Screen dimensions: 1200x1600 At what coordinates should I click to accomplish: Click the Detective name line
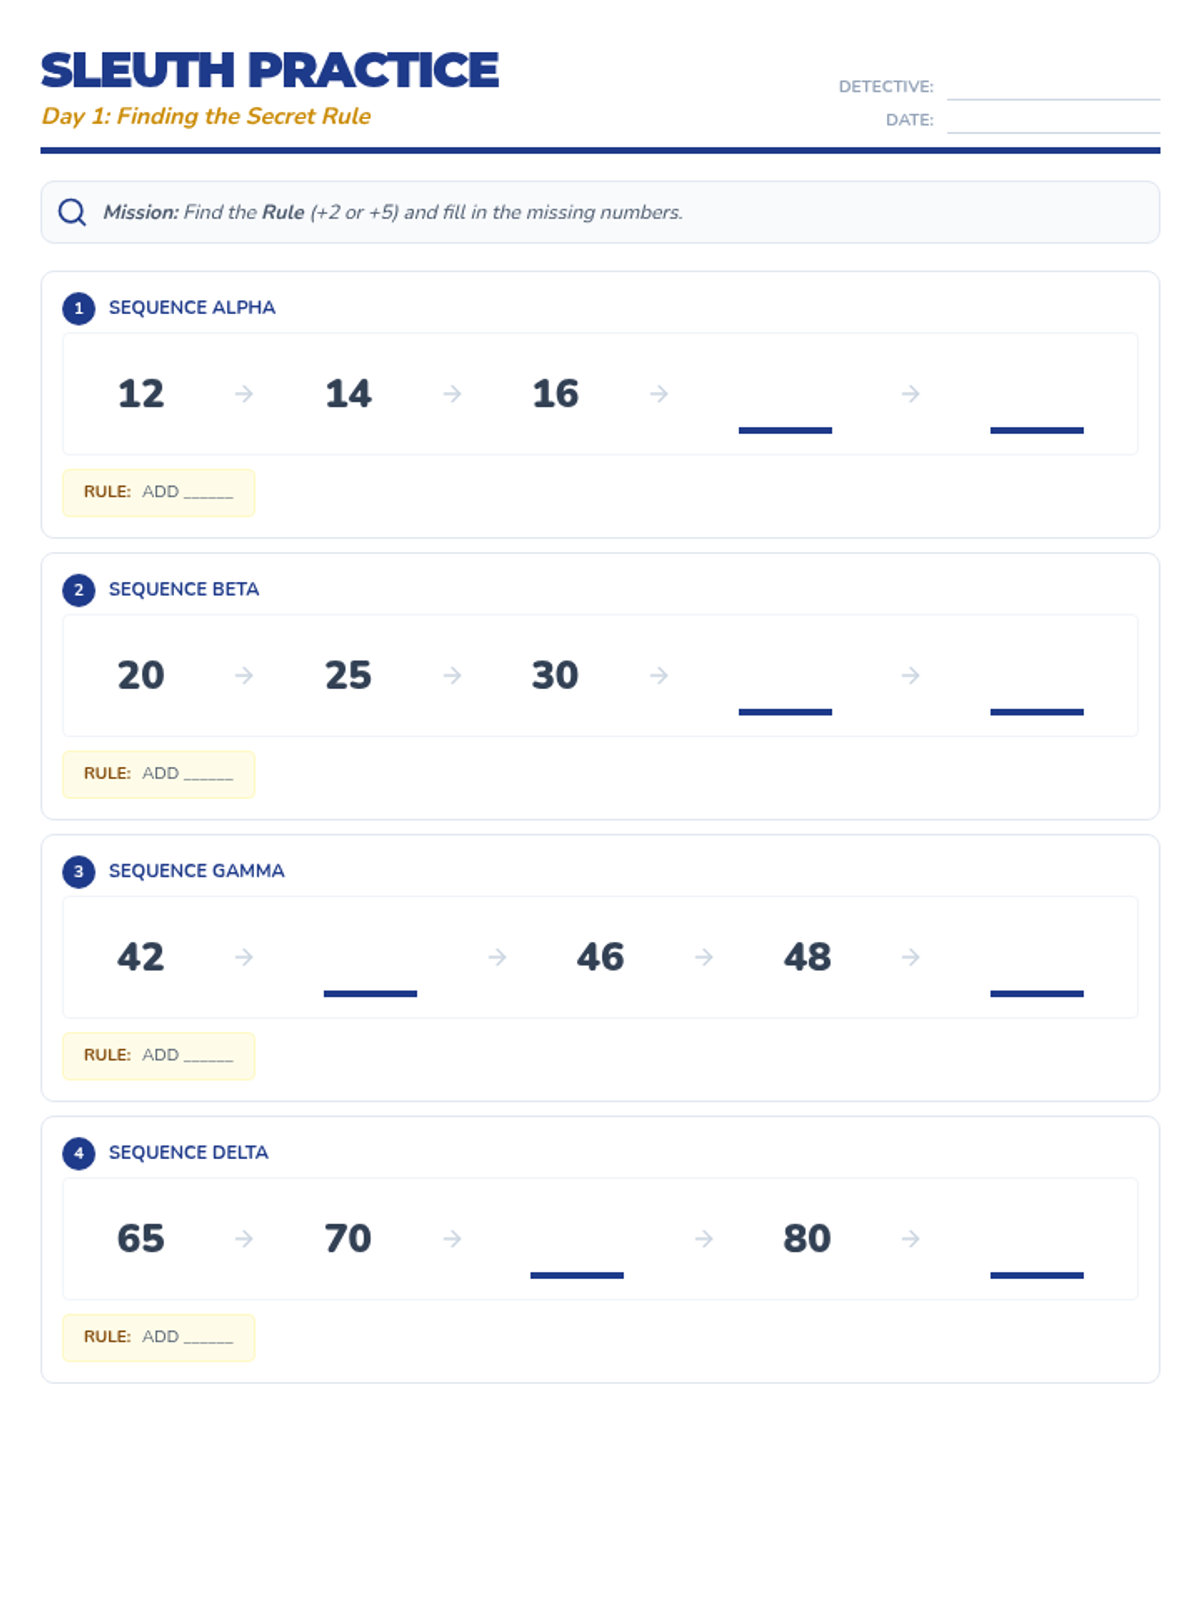point(1052,88)
